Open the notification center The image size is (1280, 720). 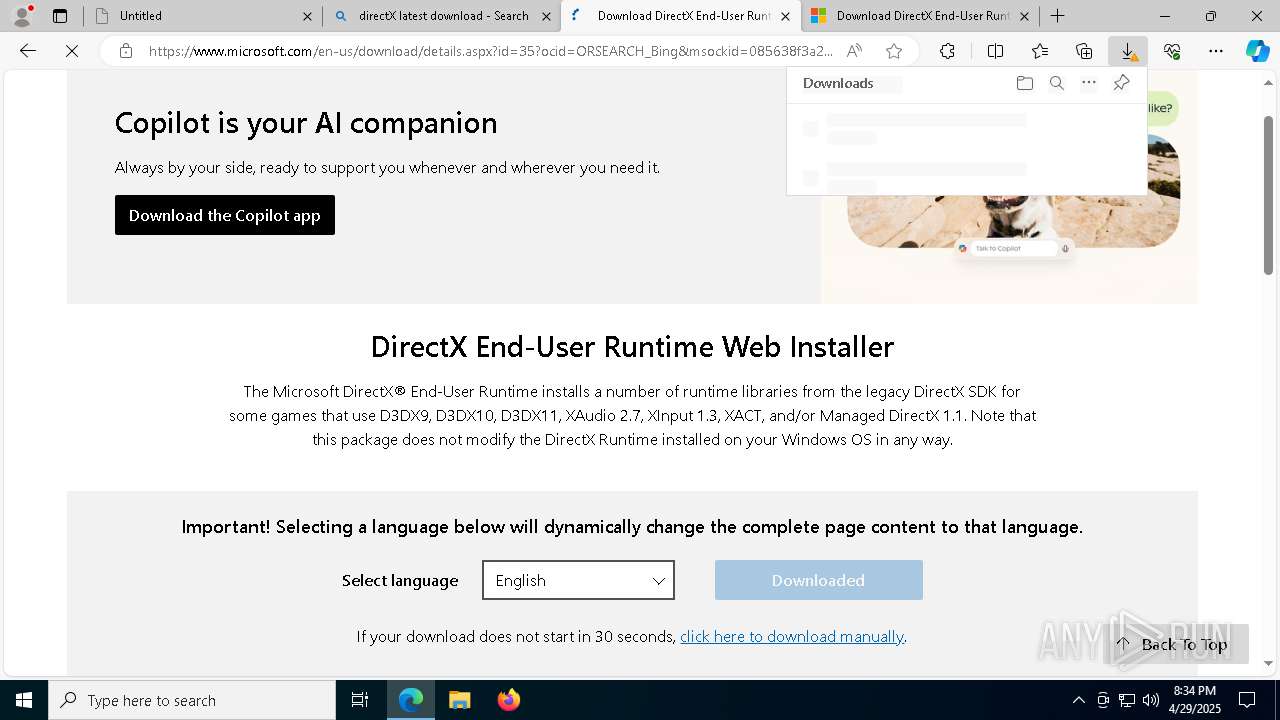click(x=1247, y=700)
